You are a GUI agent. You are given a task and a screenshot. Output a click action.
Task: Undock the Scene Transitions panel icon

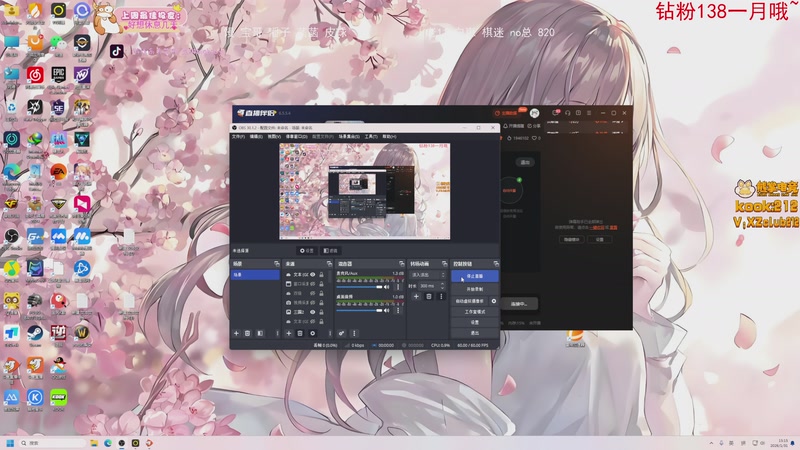point(444,264)
